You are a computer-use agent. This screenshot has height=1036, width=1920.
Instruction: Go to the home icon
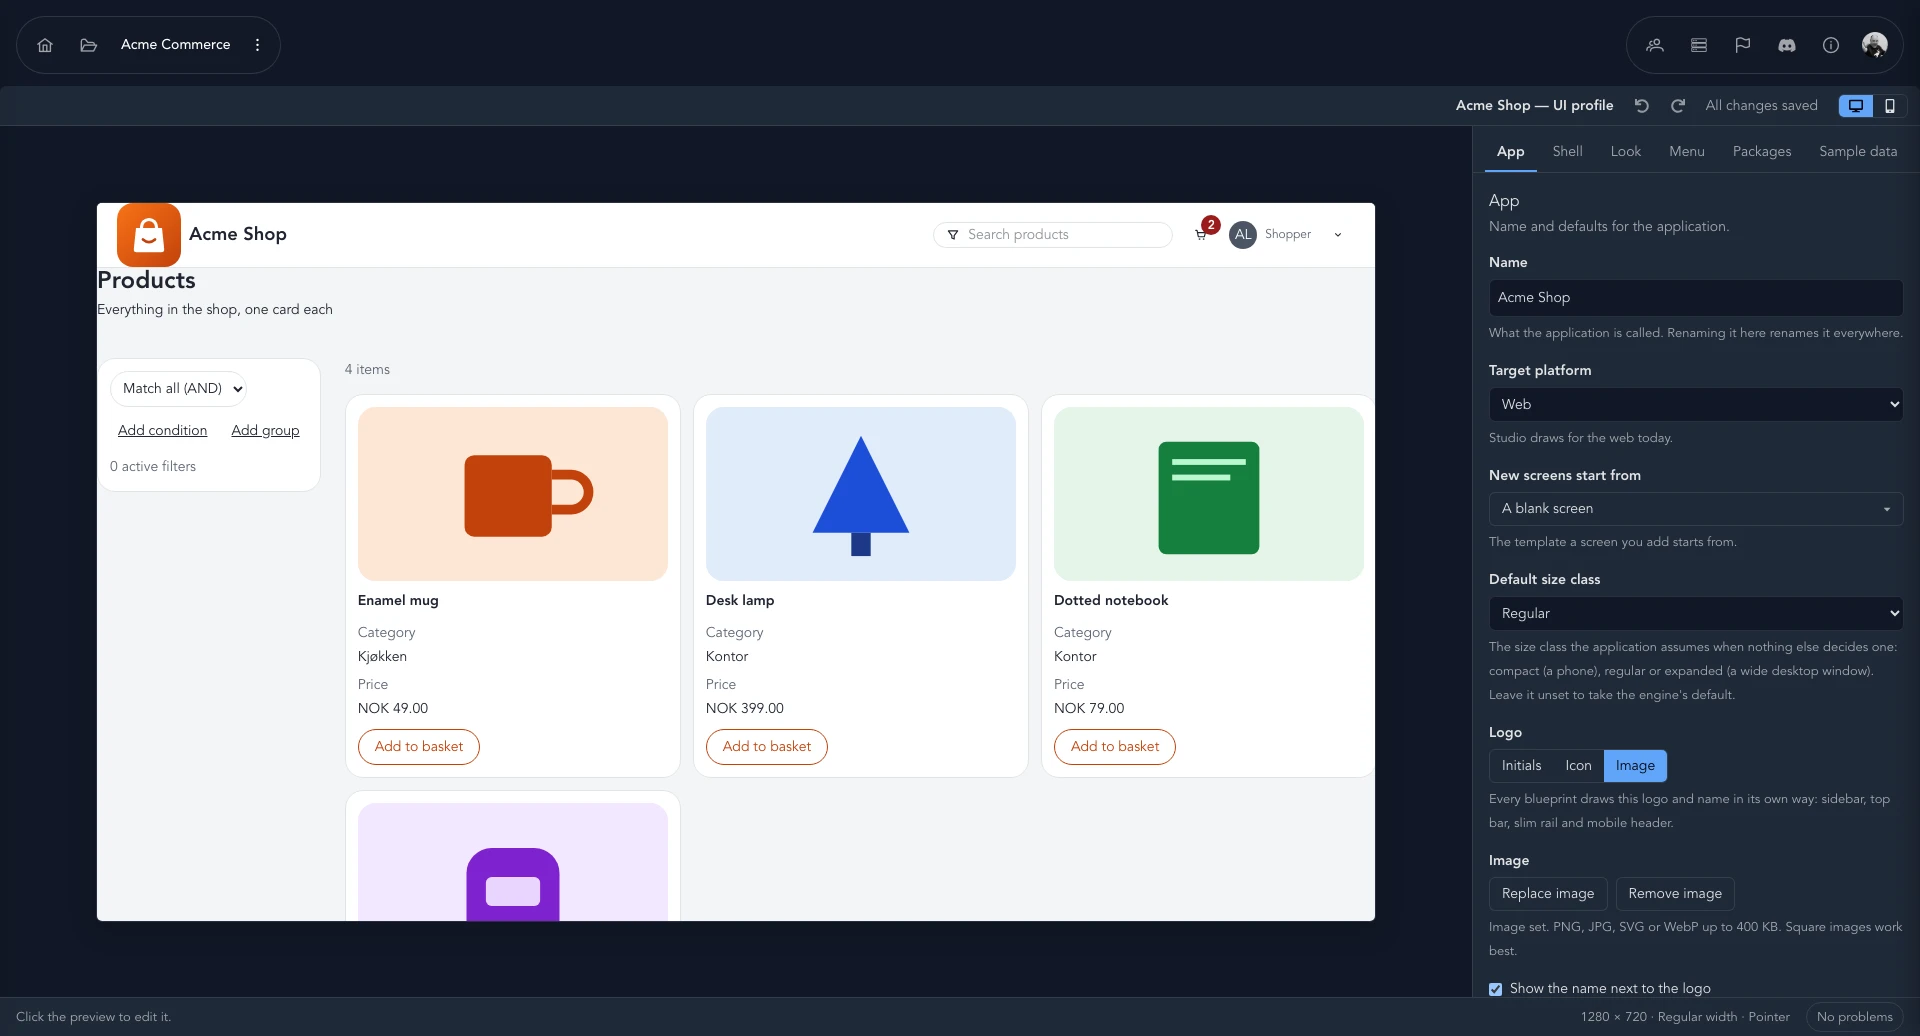pos(45,45)
